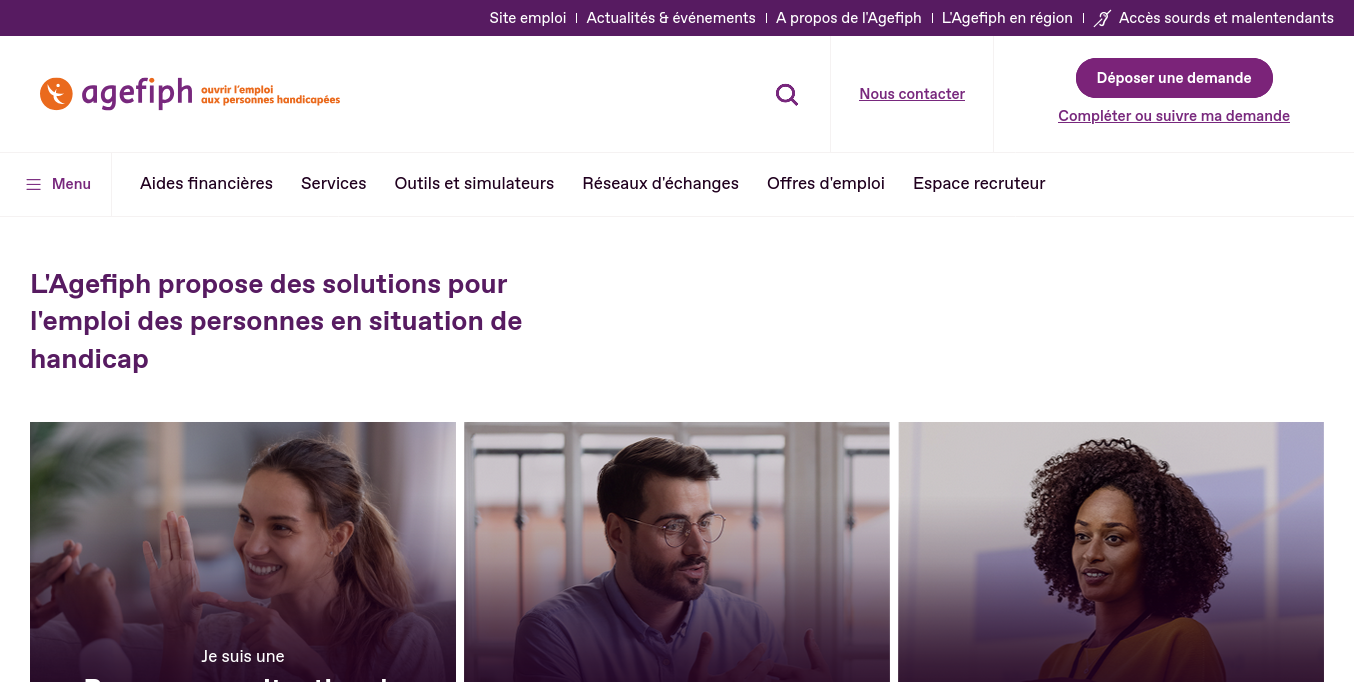1366x682 pixels.
Task: Open Site emploi link
Action: coord(528,18)
